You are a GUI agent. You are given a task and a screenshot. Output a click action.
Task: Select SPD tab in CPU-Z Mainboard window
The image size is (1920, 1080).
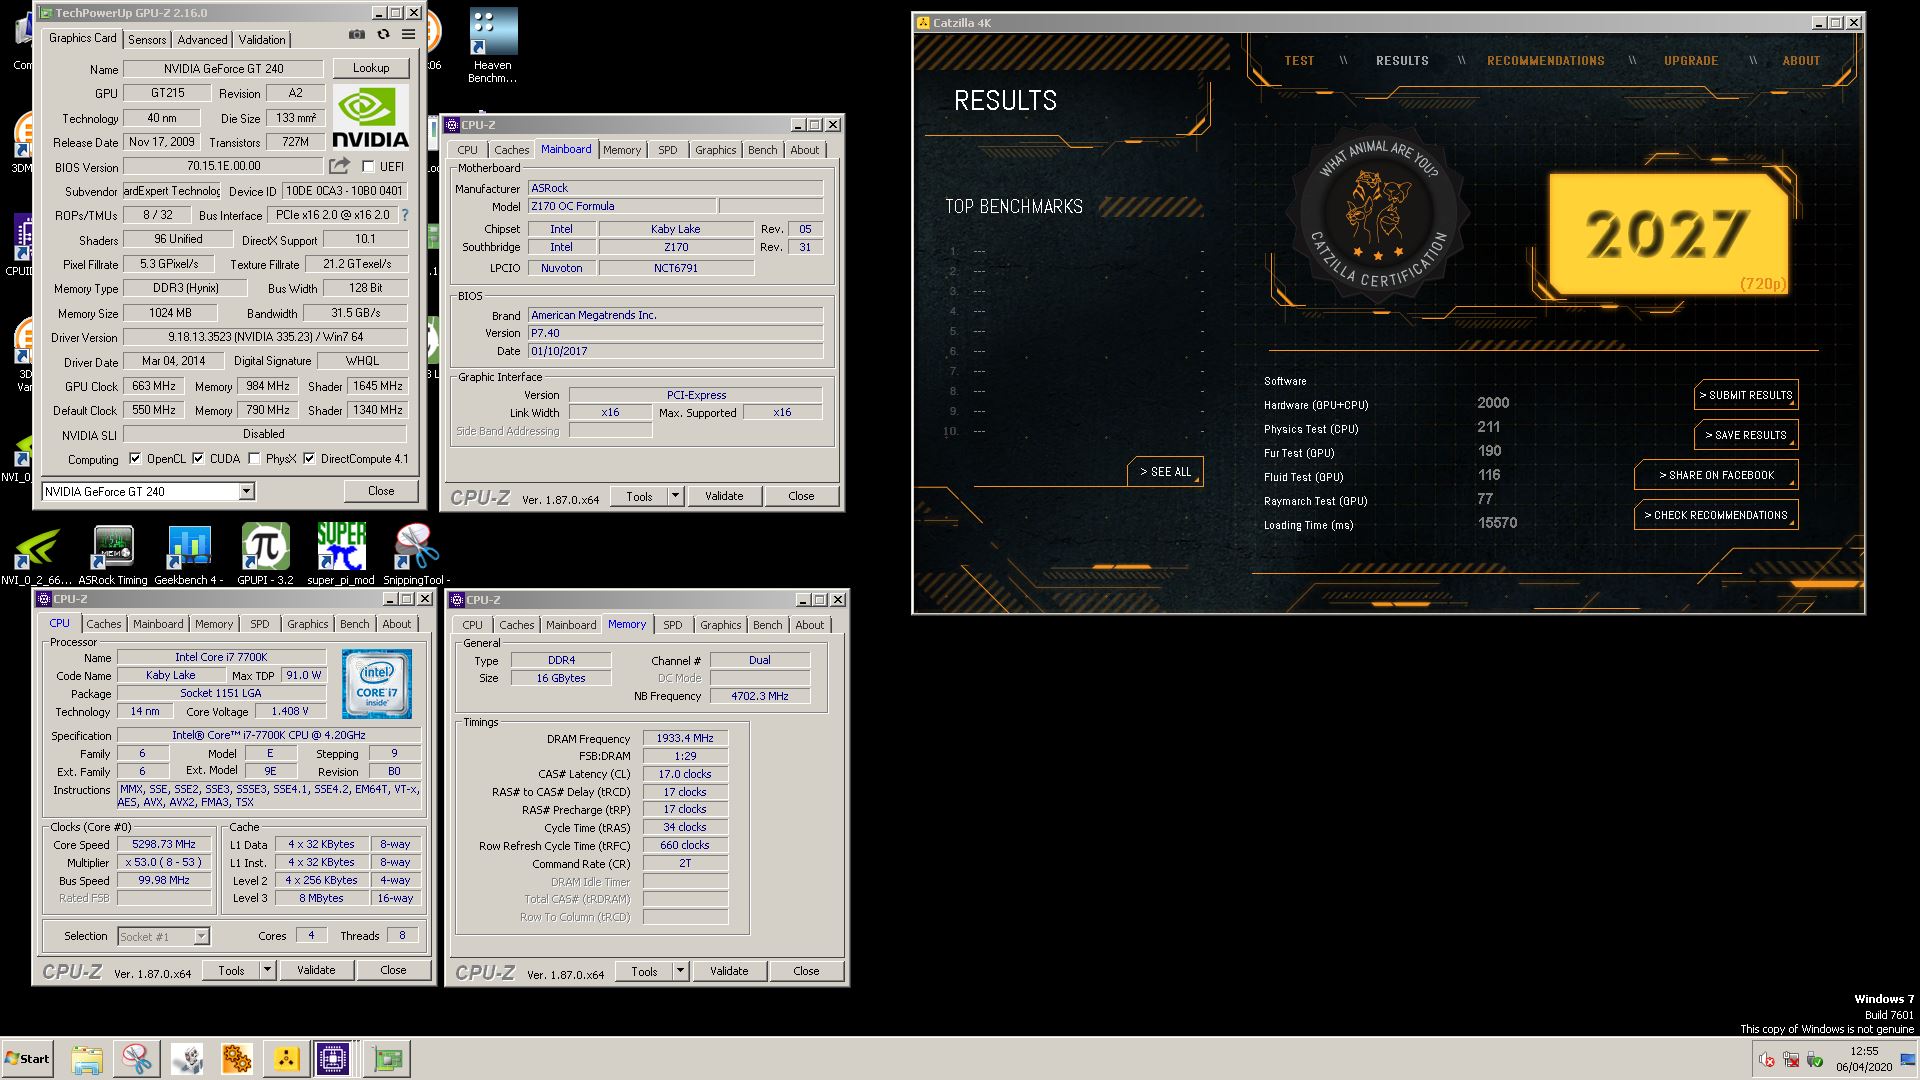(668, 150)
